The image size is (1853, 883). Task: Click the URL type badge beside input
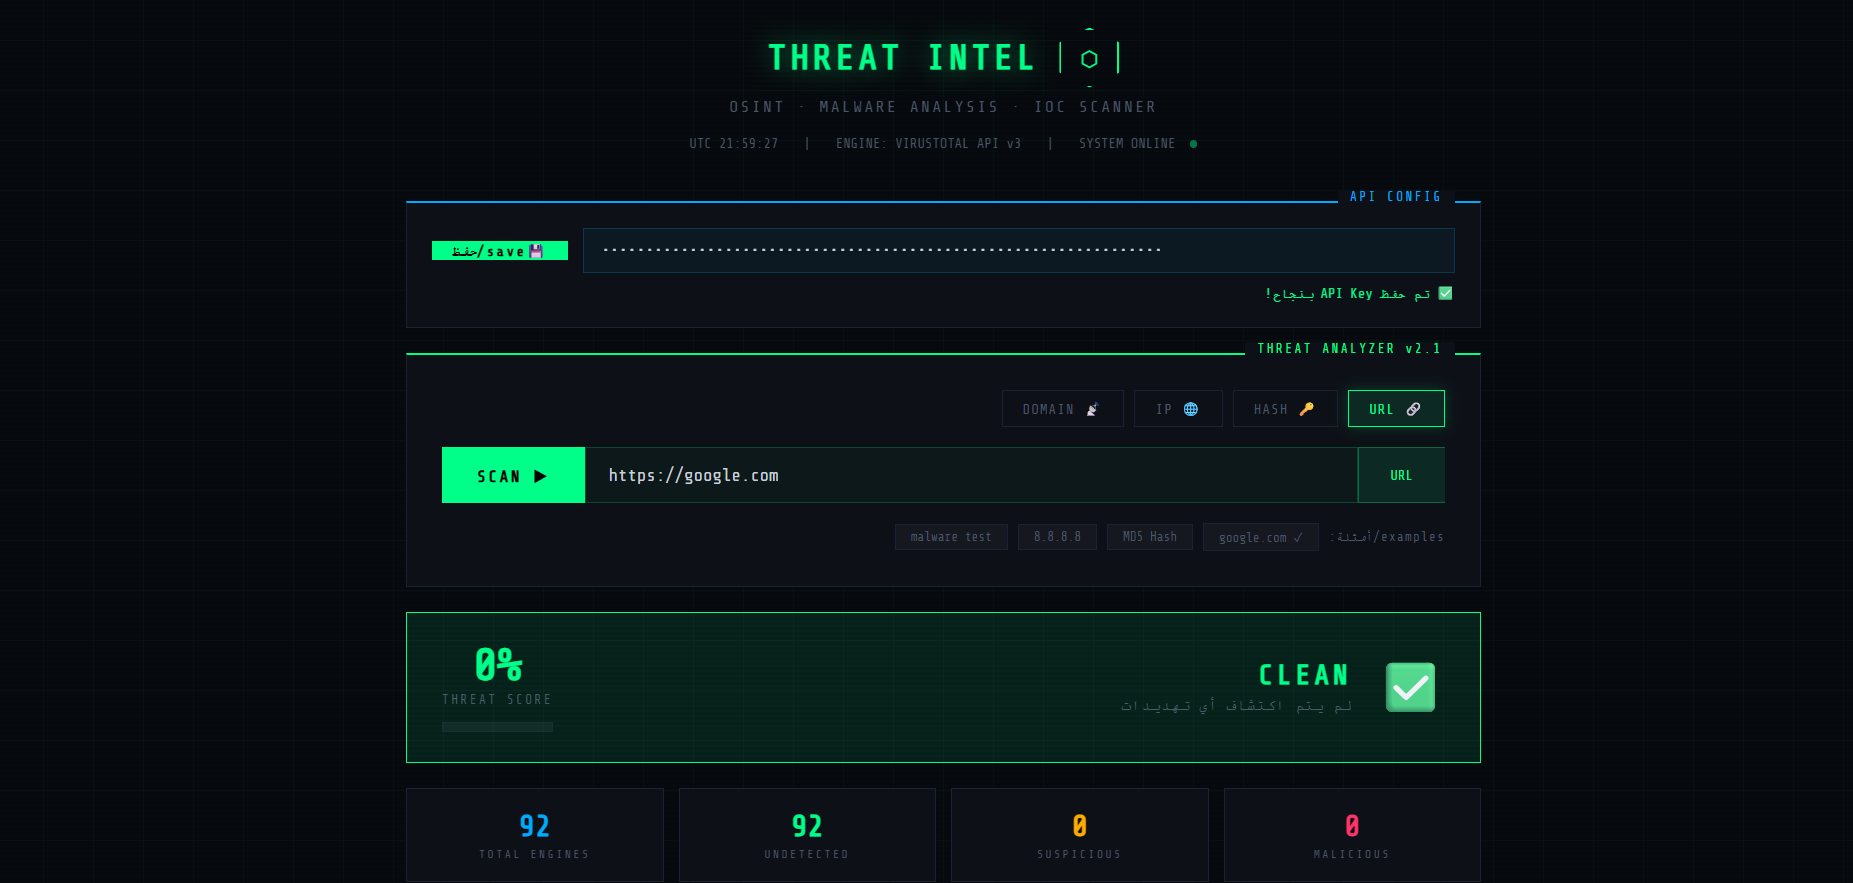1401,475
